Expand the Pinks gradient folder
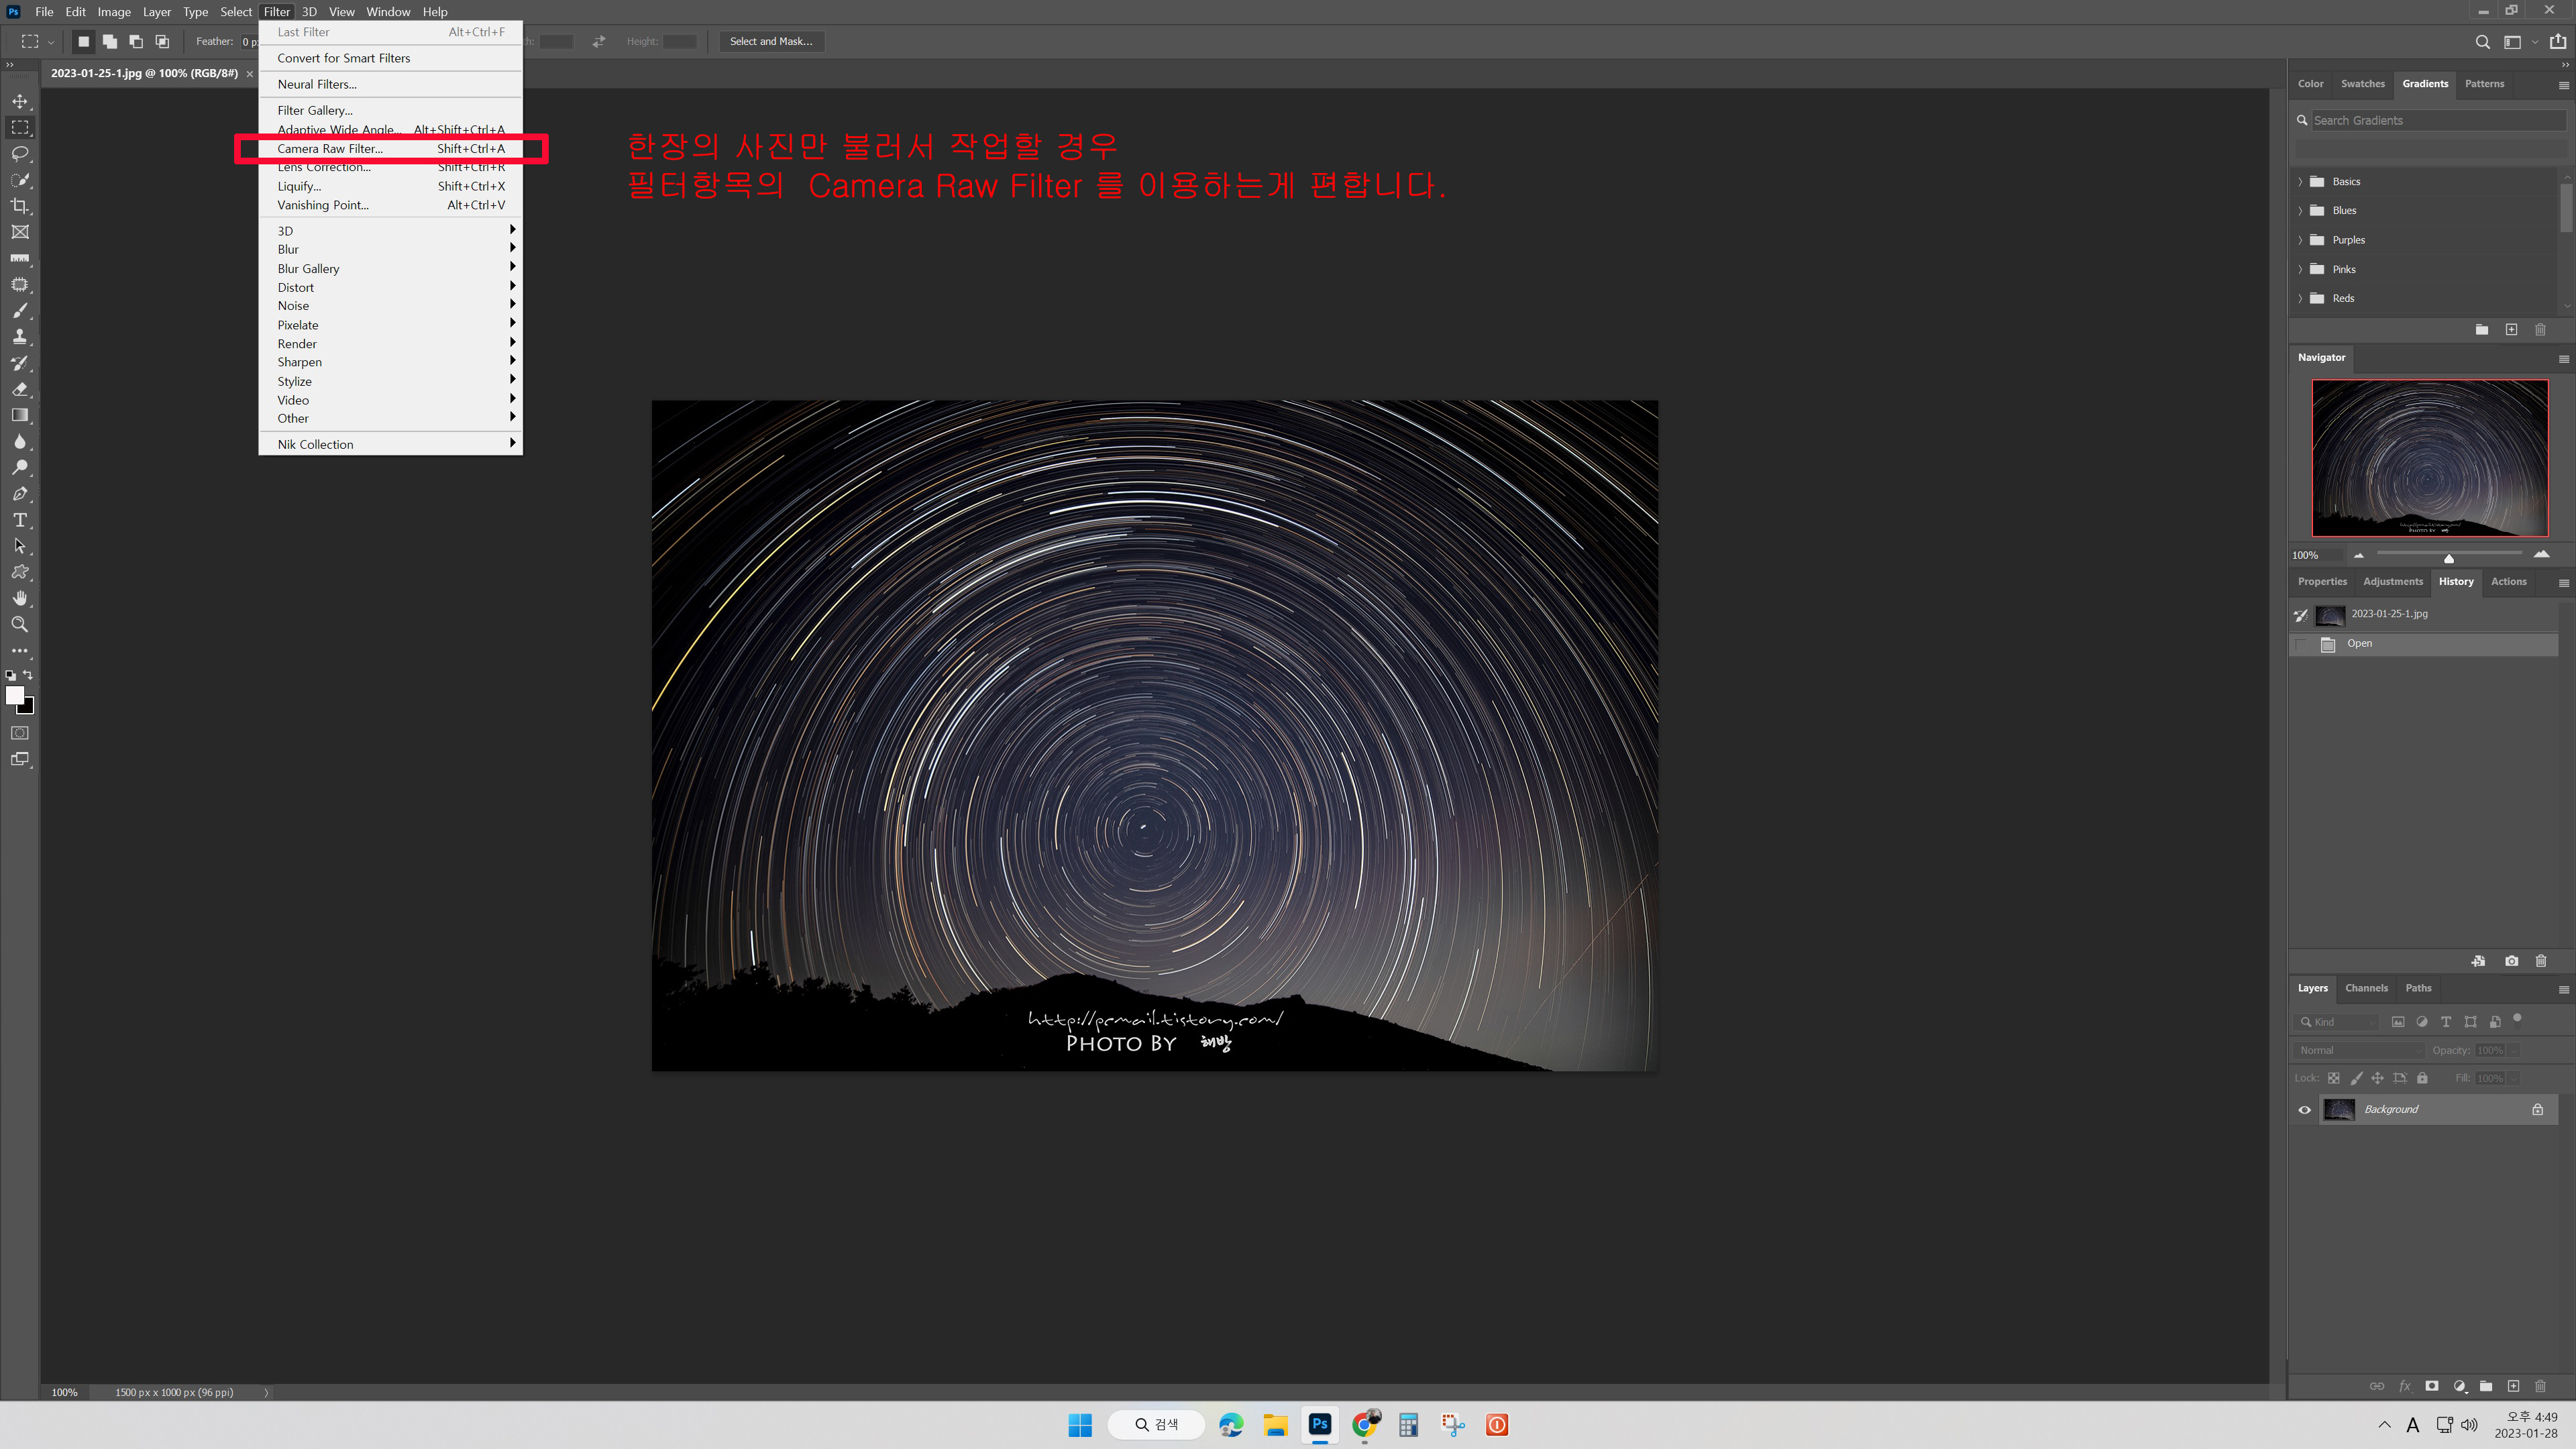This screenshot has width=2576, height=1449. click(2300, 269)
